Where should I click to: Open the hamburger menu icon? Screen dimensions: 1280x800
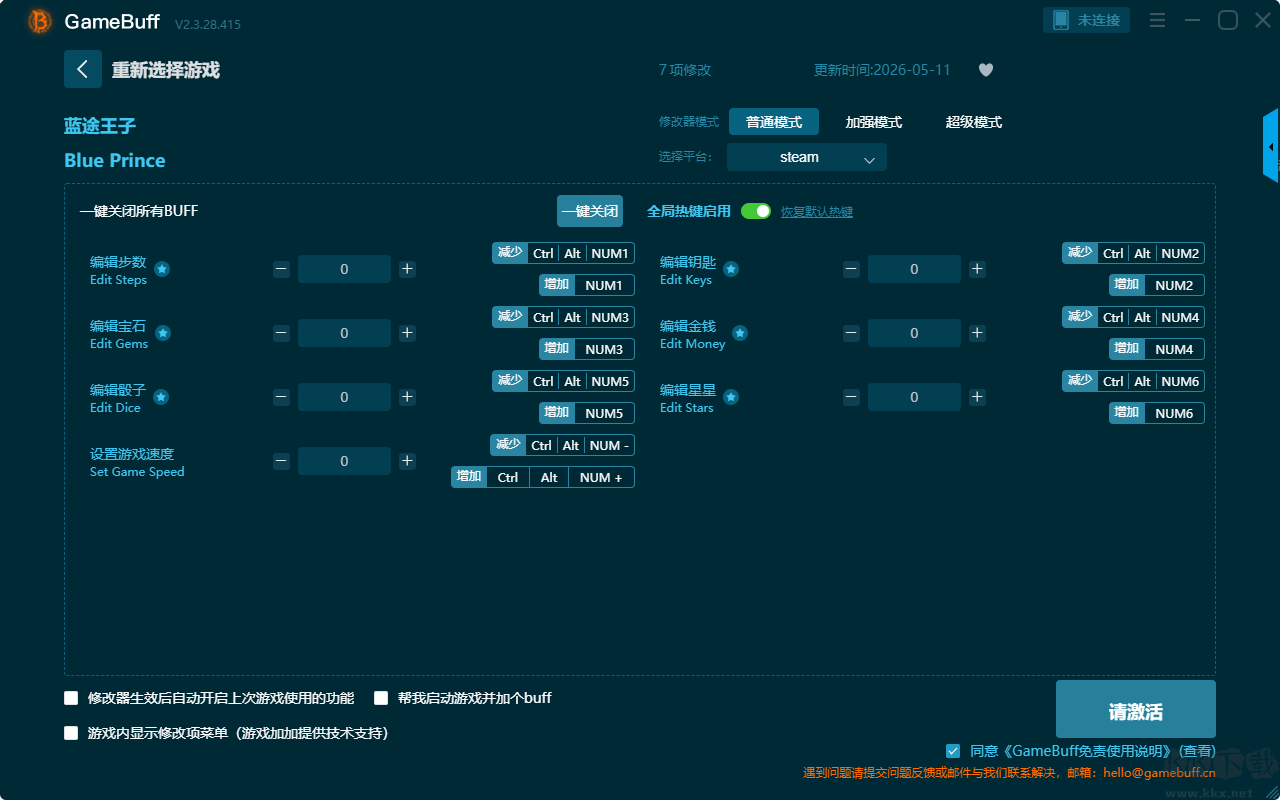[x=1157, y=20]
